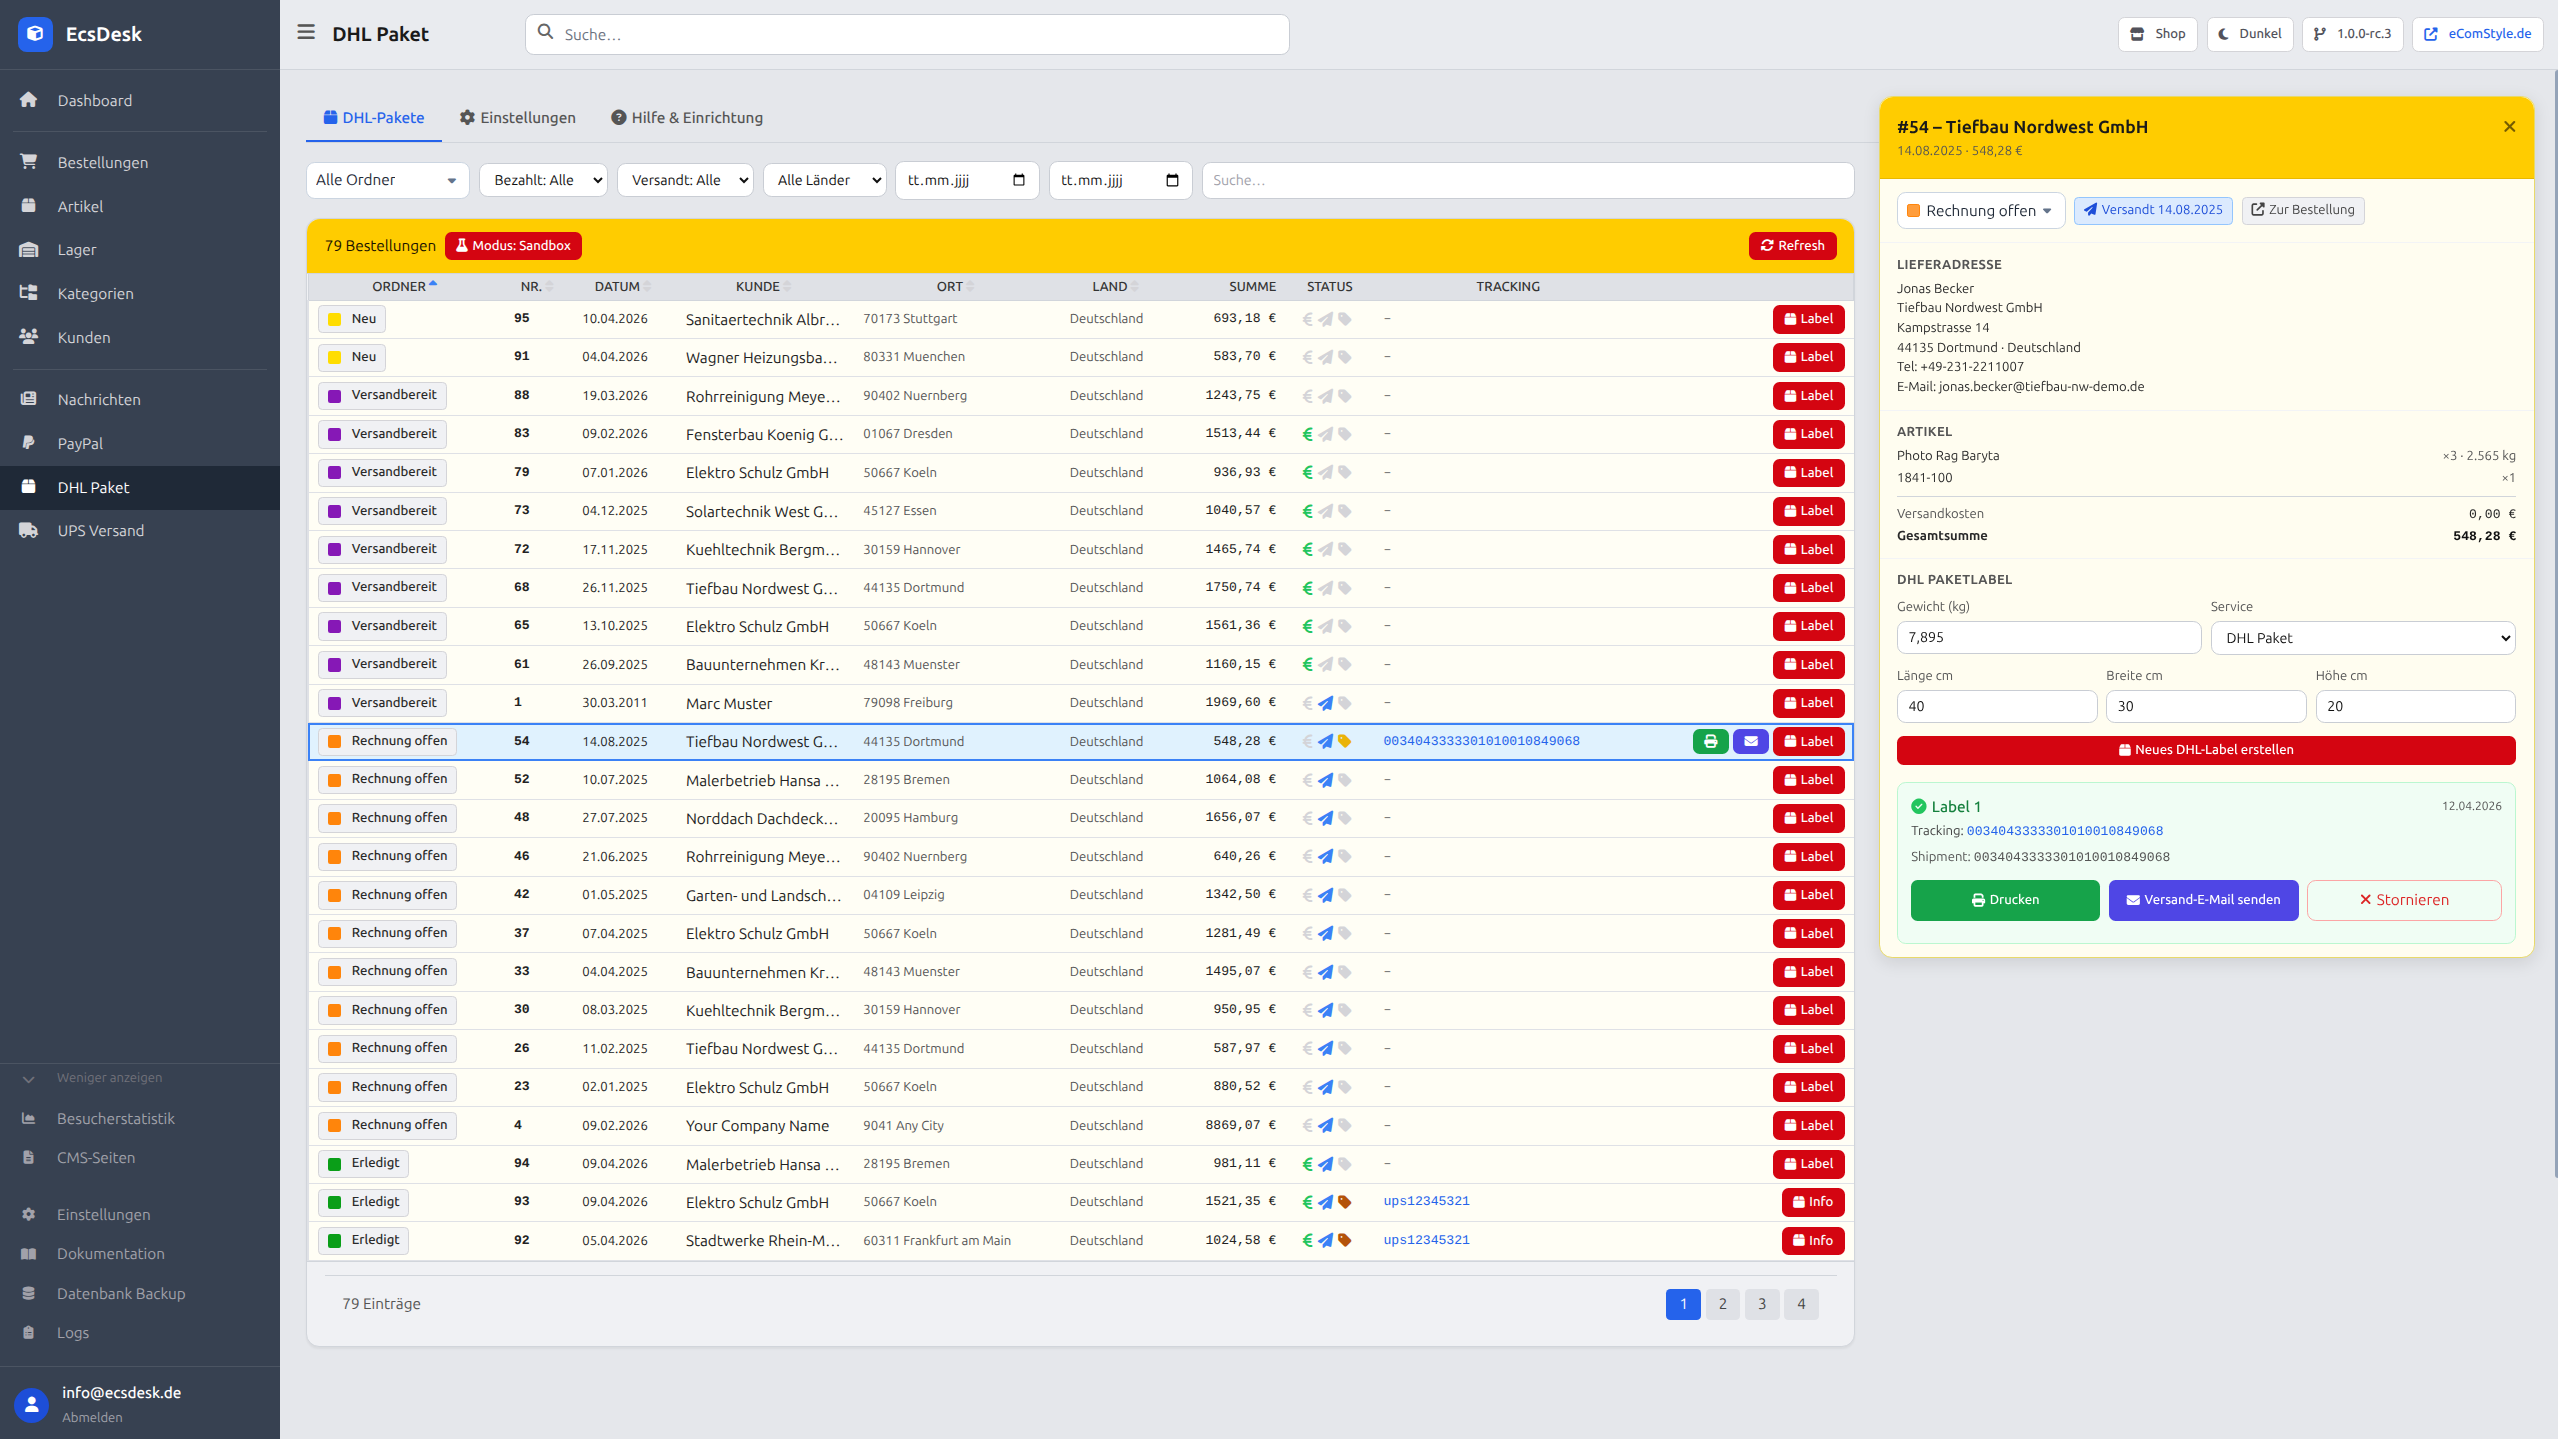Go to pagination page 4
The height and width of the screenshot is (1439, 2558).
click(x=1801, y=1304)
